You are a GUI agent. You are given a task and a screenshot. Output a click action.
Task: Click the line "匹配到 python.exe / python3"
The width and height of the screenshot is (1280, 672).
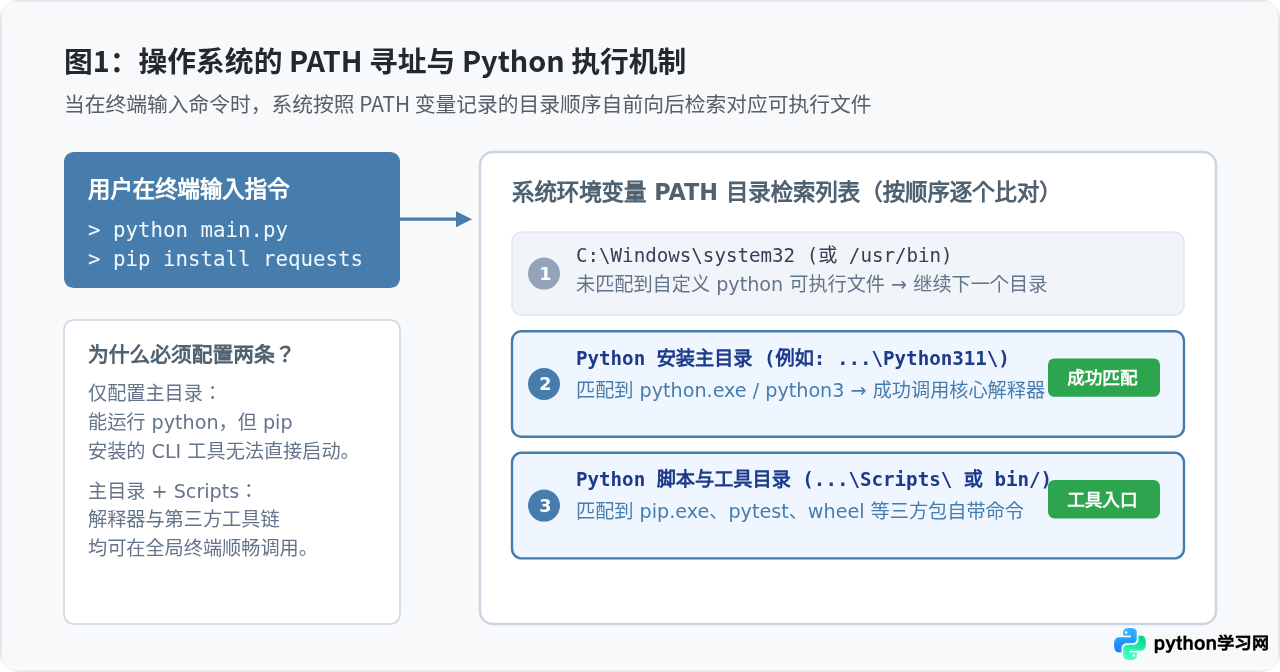tap(710, 390)
